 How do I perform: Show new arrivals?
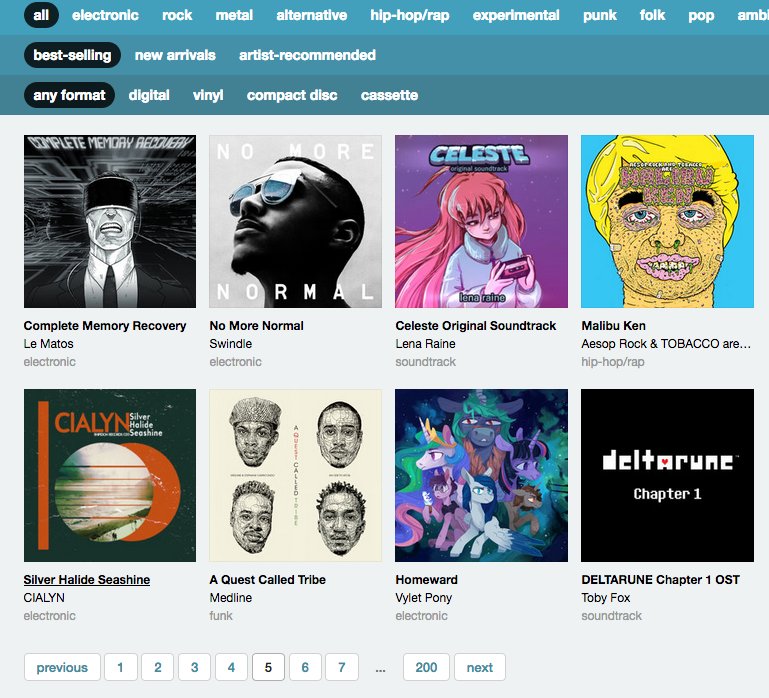click(x=175, y=55)
